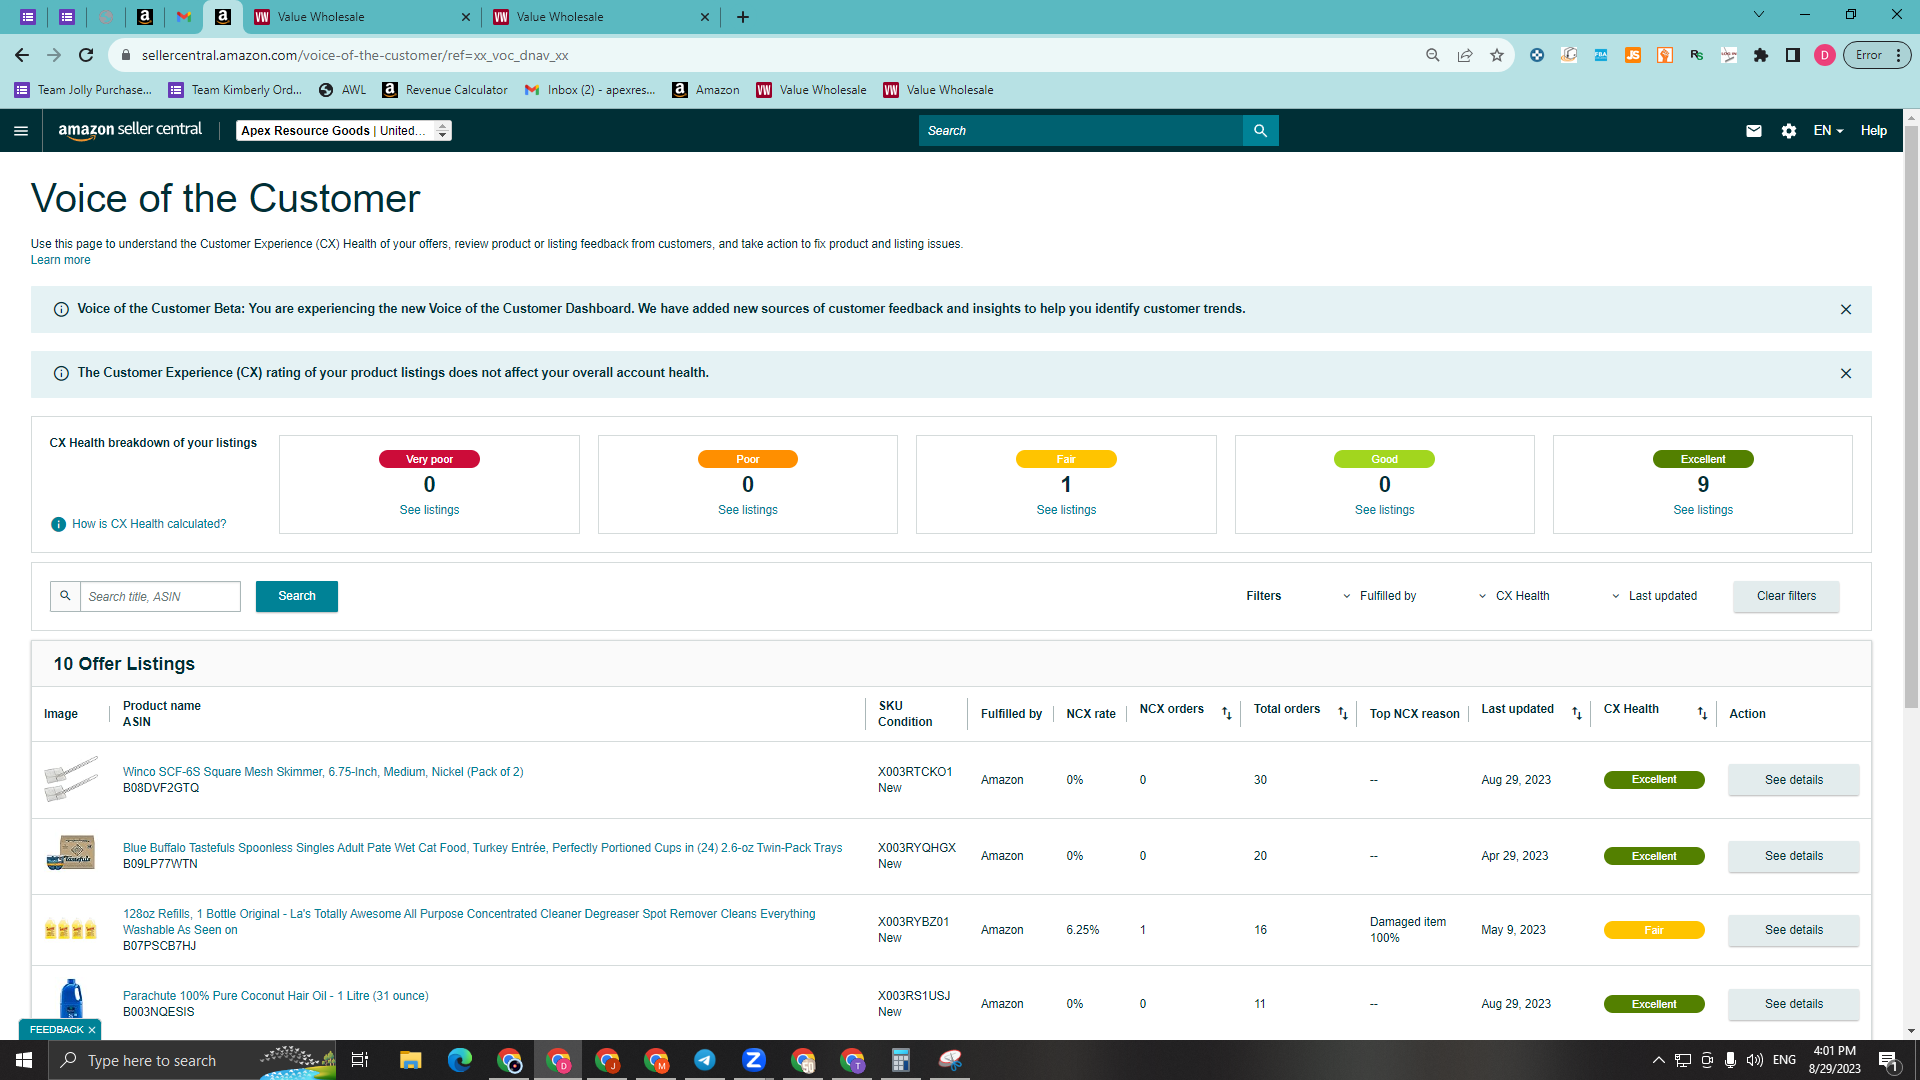Click the Chrome profile avatar D
The width and height of the screenshot is (1920, 1080).
(x=1825, y=55)
